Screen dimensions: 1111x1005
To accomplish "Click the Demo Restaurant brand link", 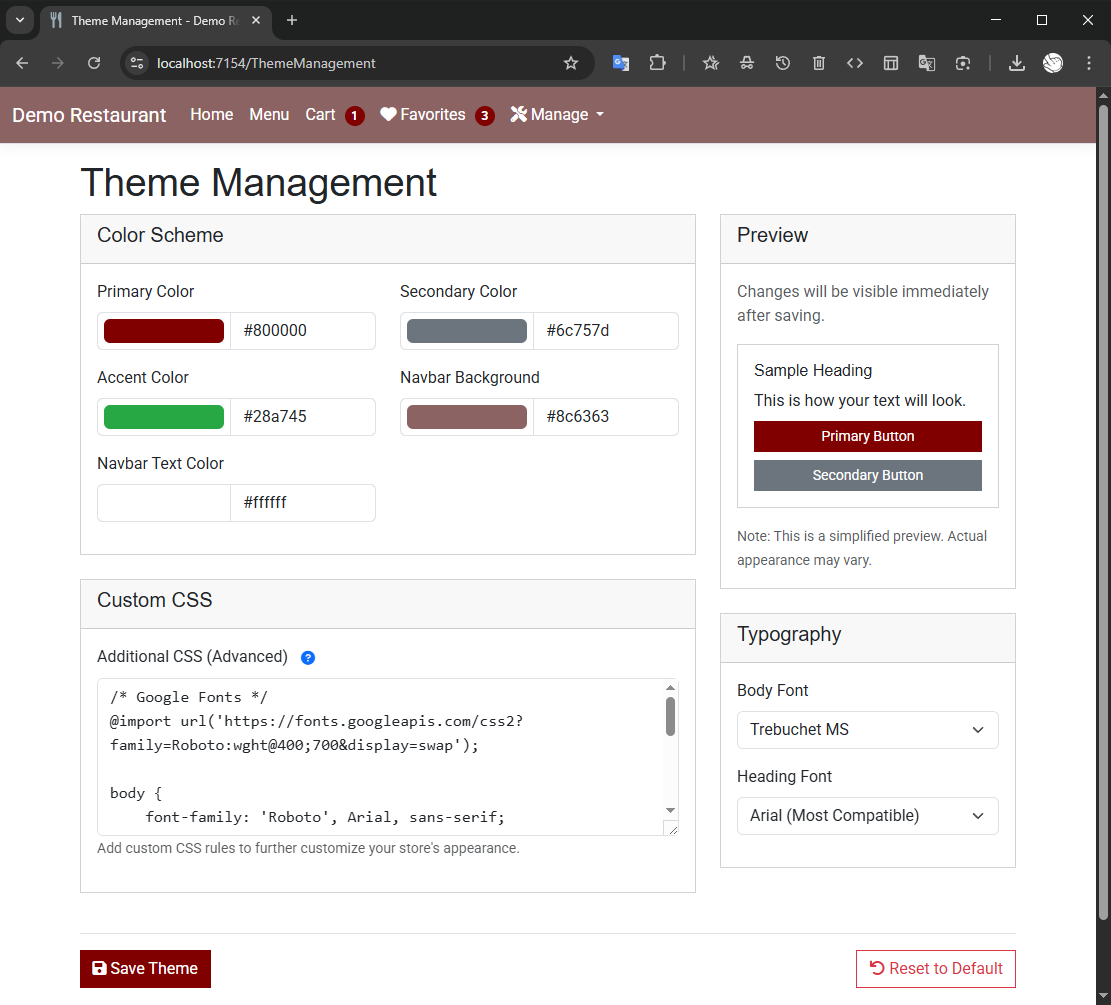I will click(x=89, y=115).
